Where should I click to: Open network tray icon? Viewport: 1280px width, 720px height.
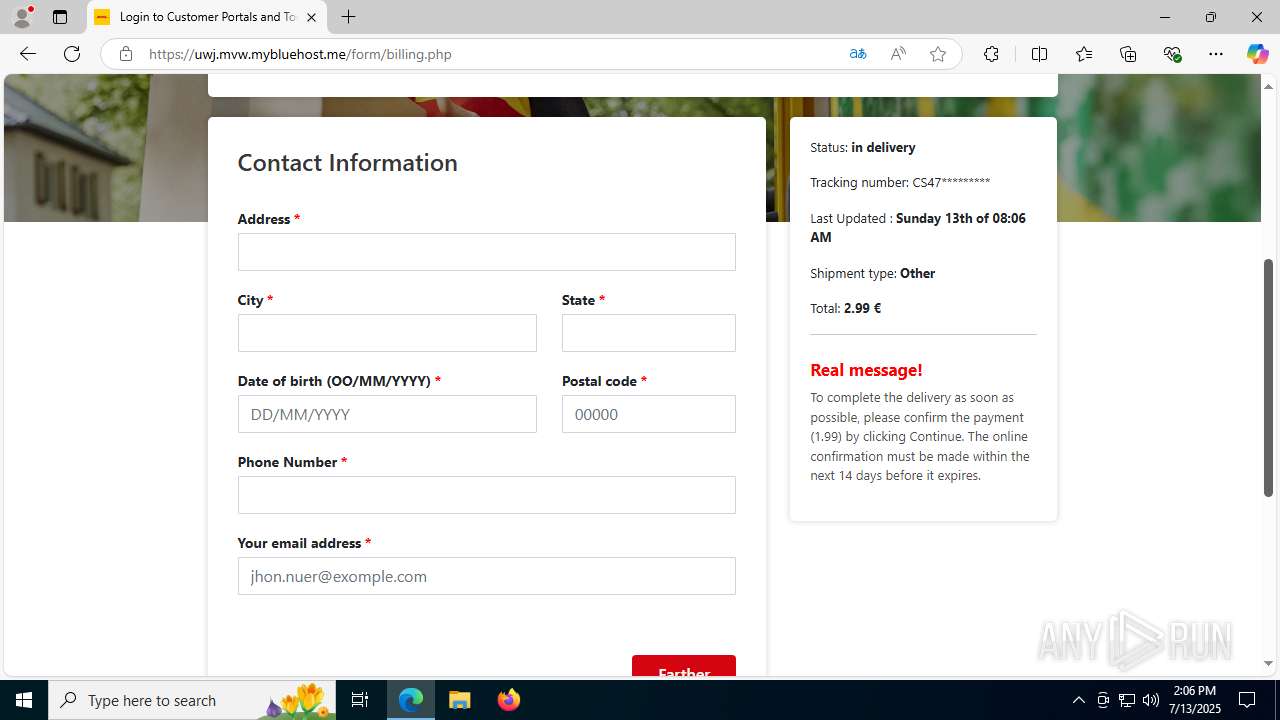coord(1127,700)
